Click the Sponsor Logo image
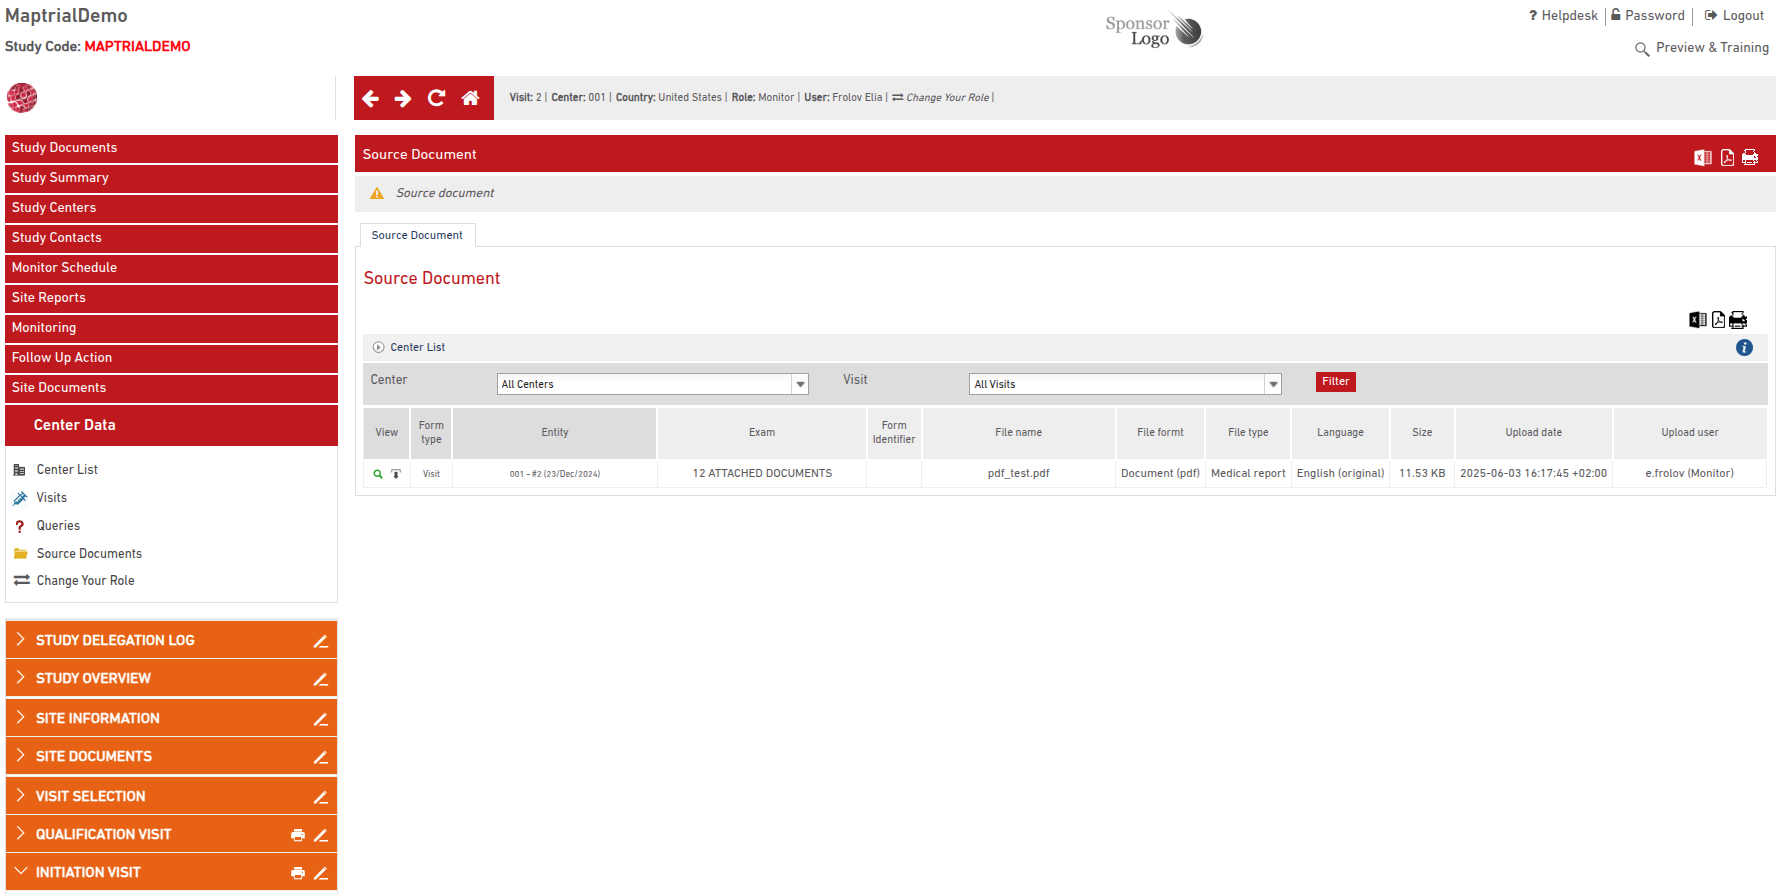1779x895 pixels. point(1154,30)
